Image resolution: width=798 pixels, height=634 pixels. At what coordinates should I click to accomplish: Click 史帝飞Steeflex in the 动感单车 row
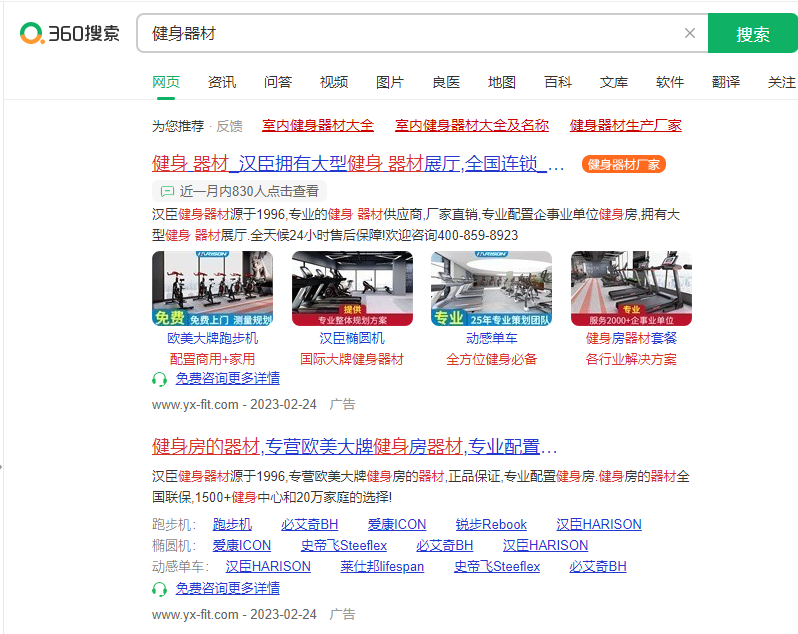497,566
